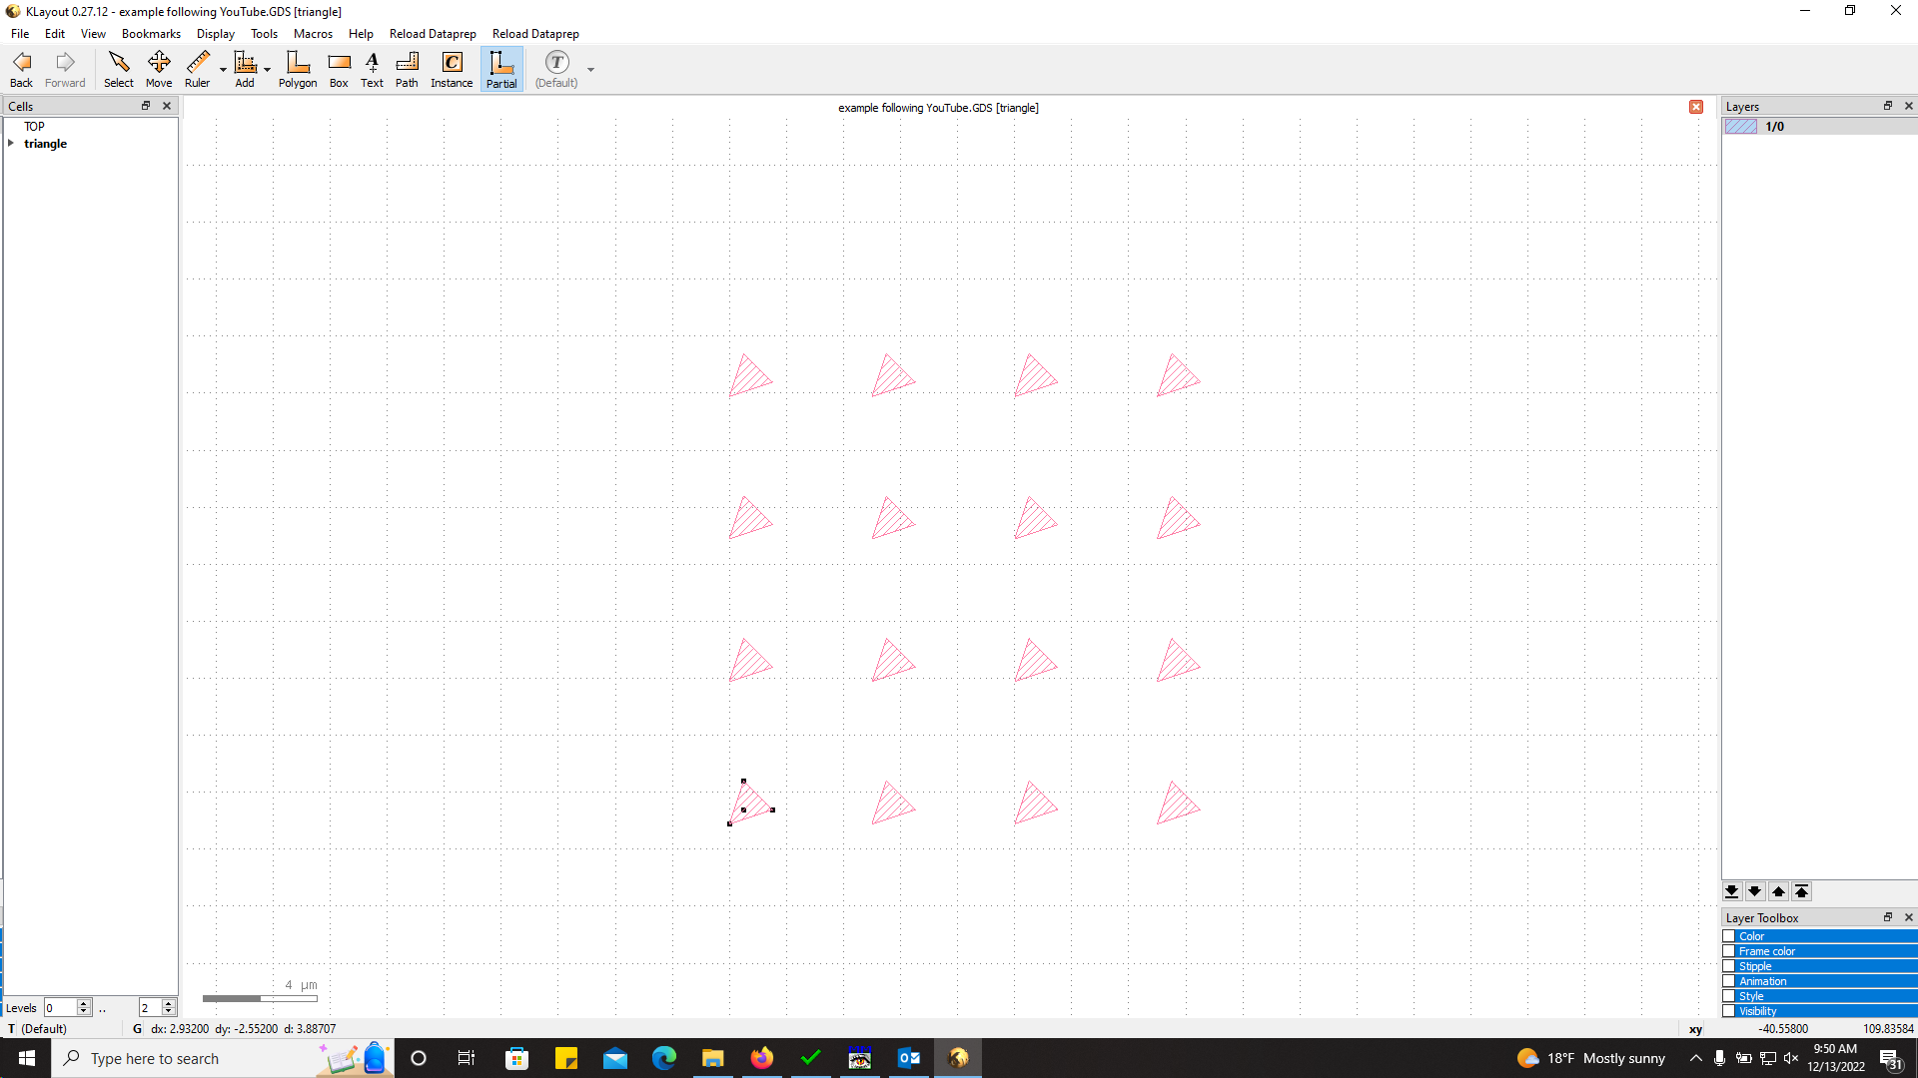1918x1078 pixels.
Task: Click the 1/0 layer color swatch
Action: 1741,127
